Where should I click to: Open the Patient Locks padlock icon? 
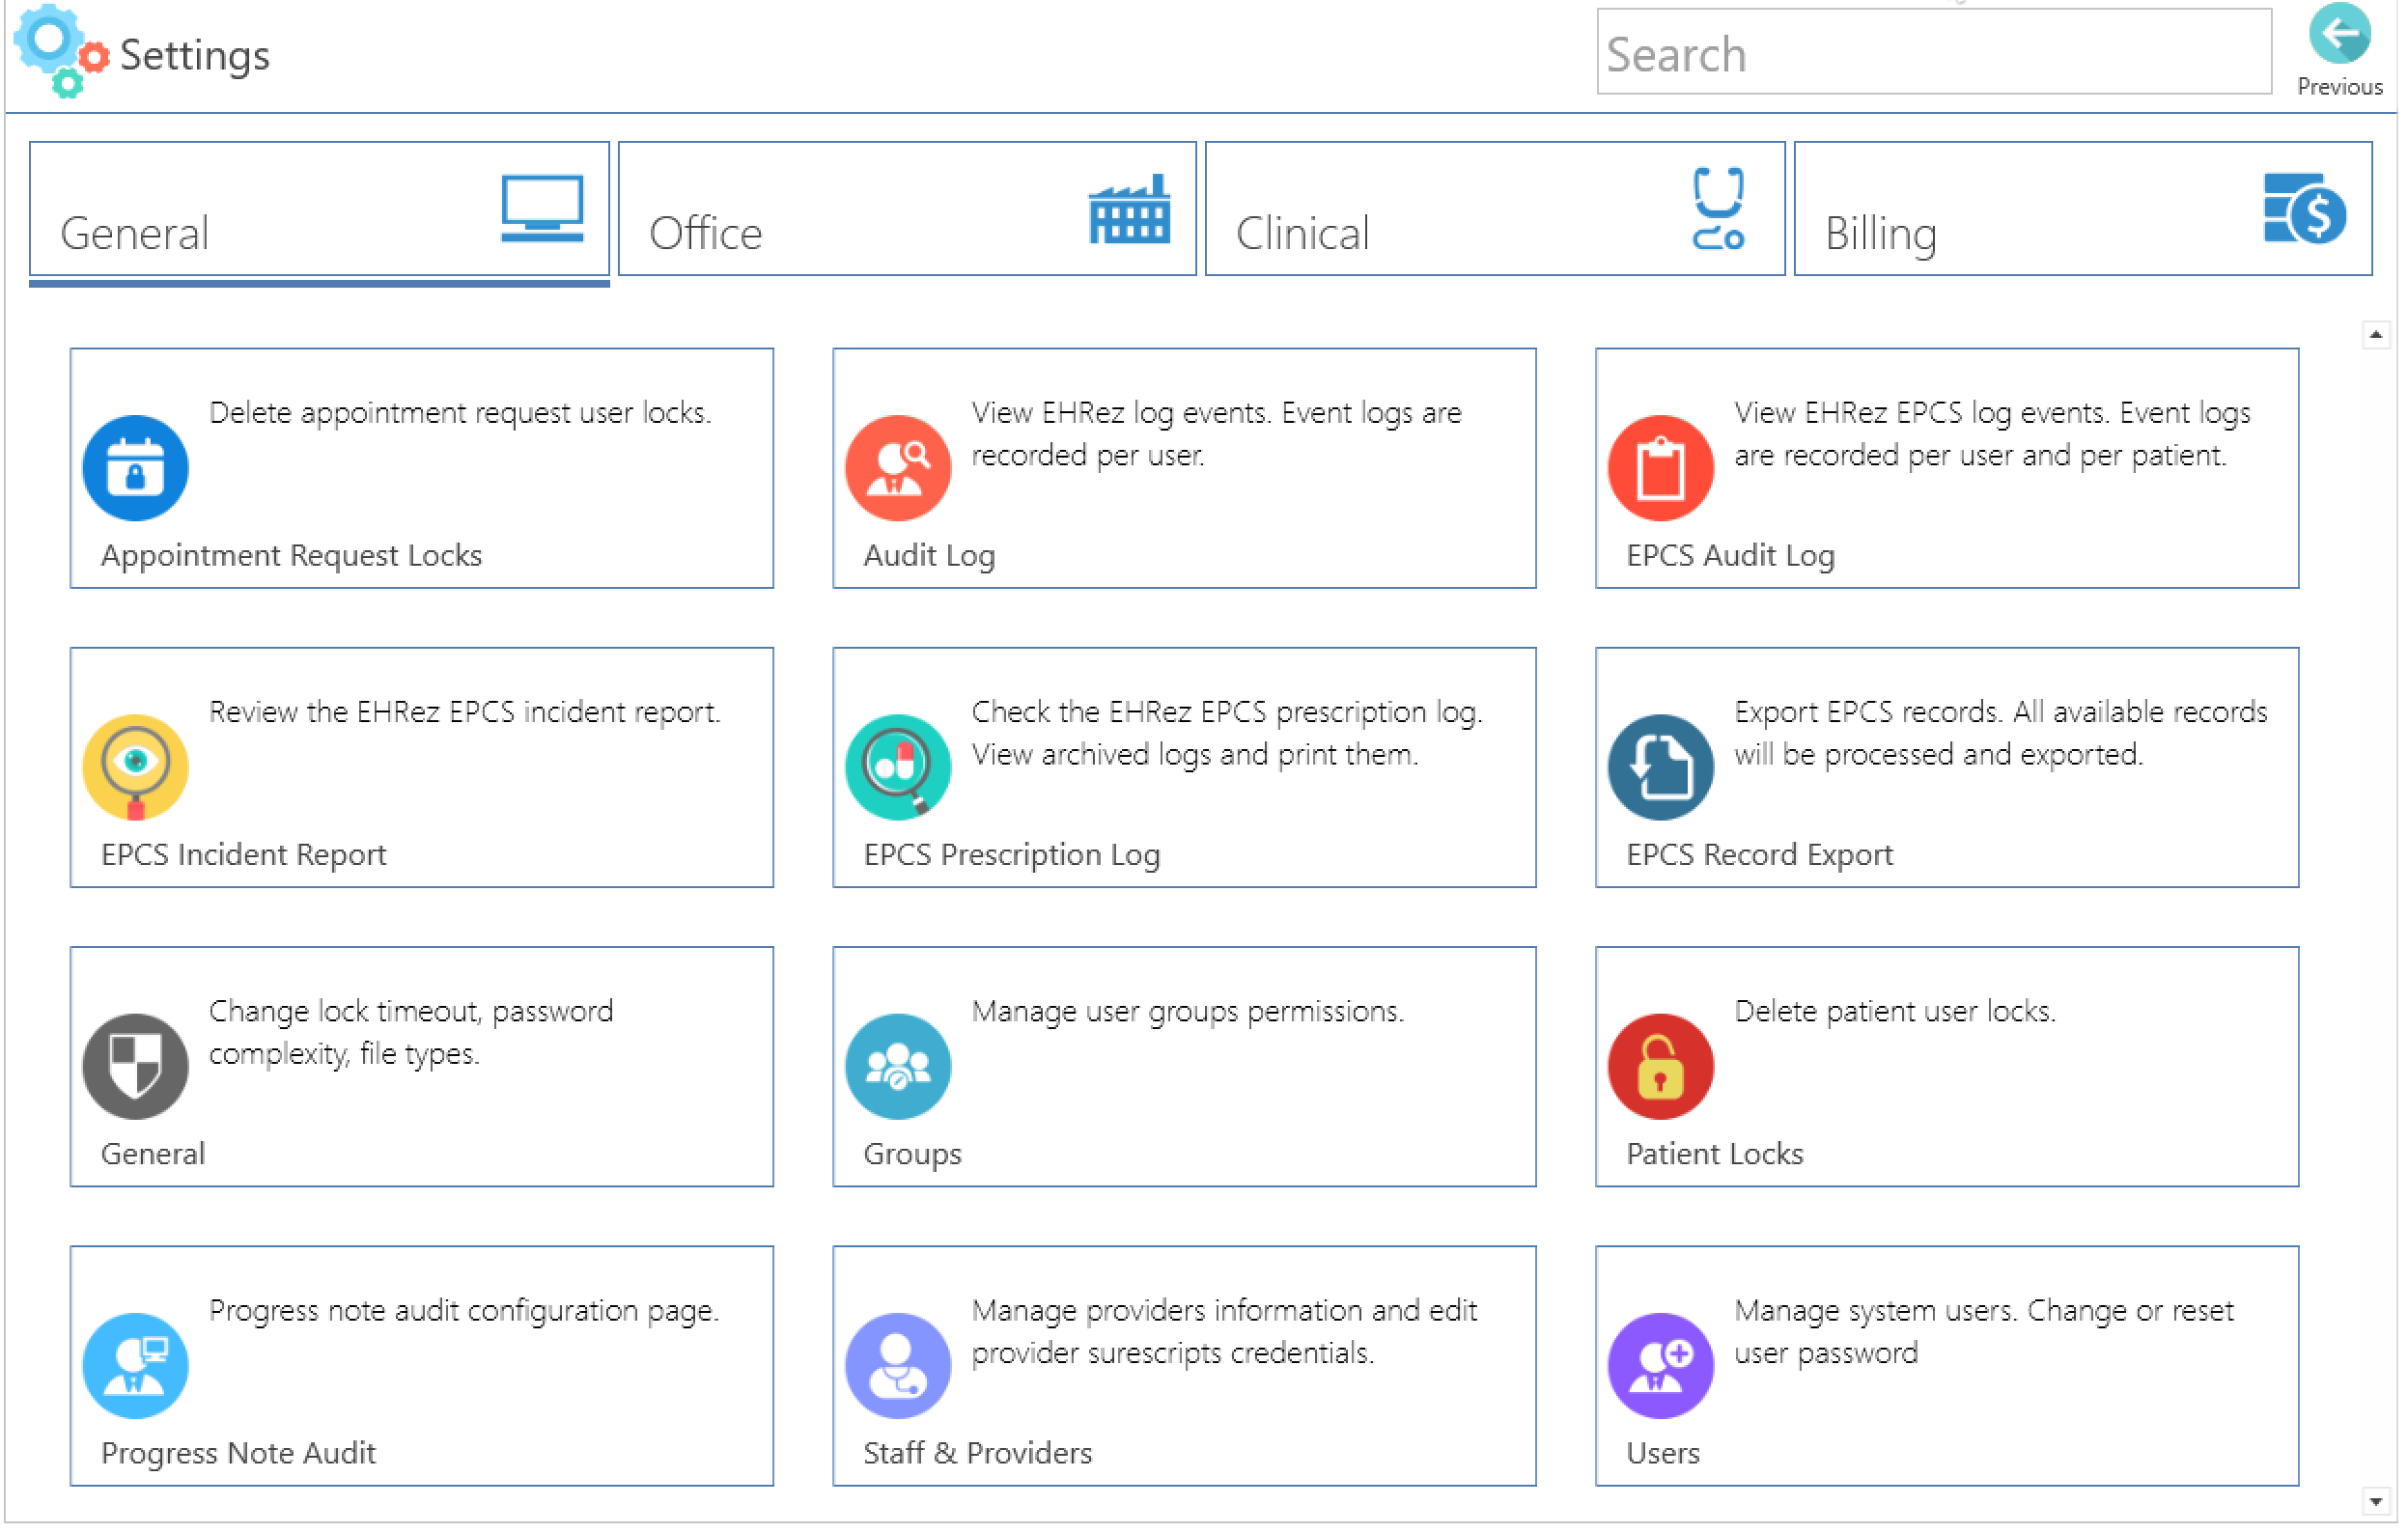tap(1661, 1066)
